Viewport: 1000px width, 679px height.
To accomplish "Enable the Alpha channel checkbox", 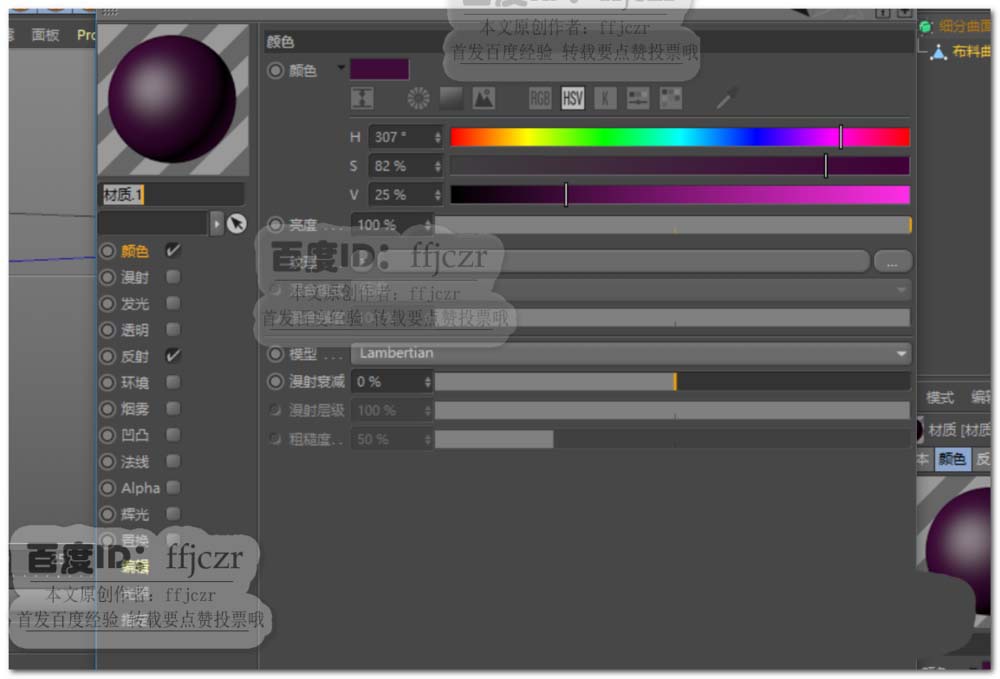I will coord(172,488).
